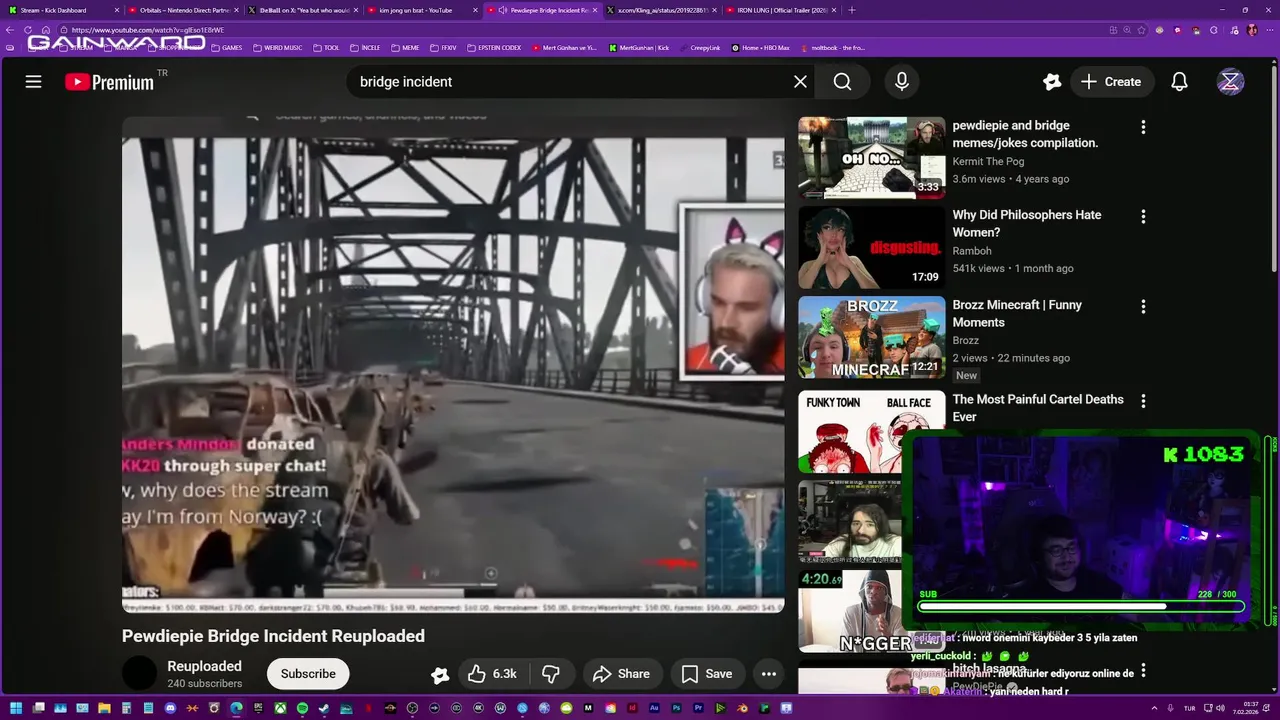Subscribe to Reuploaded channel

coord(308,674)
